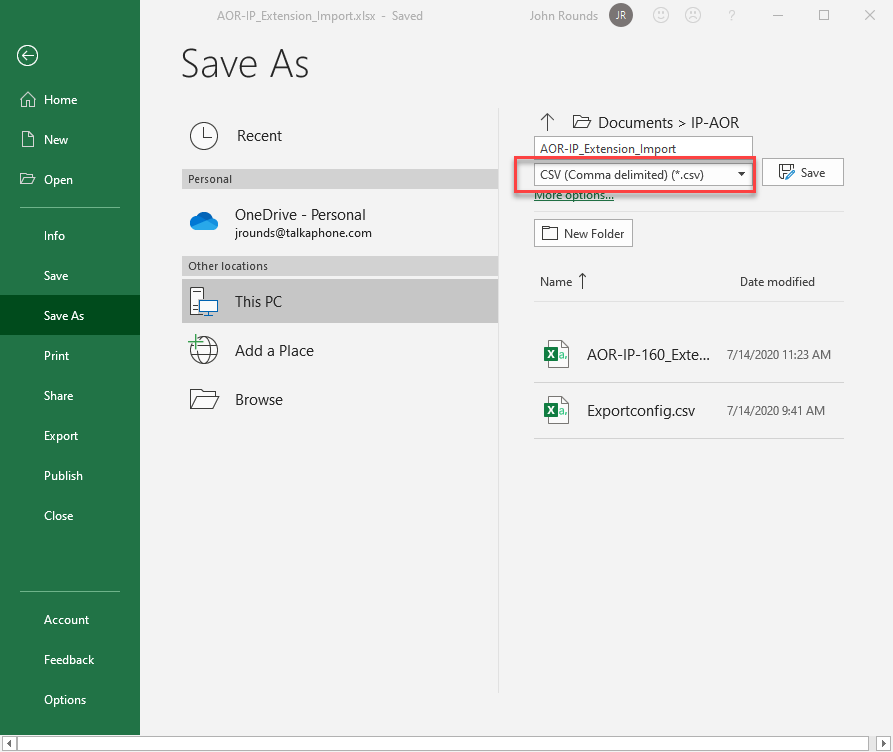Open the More options link
This screenshot has height=752, width=893.
574,196
